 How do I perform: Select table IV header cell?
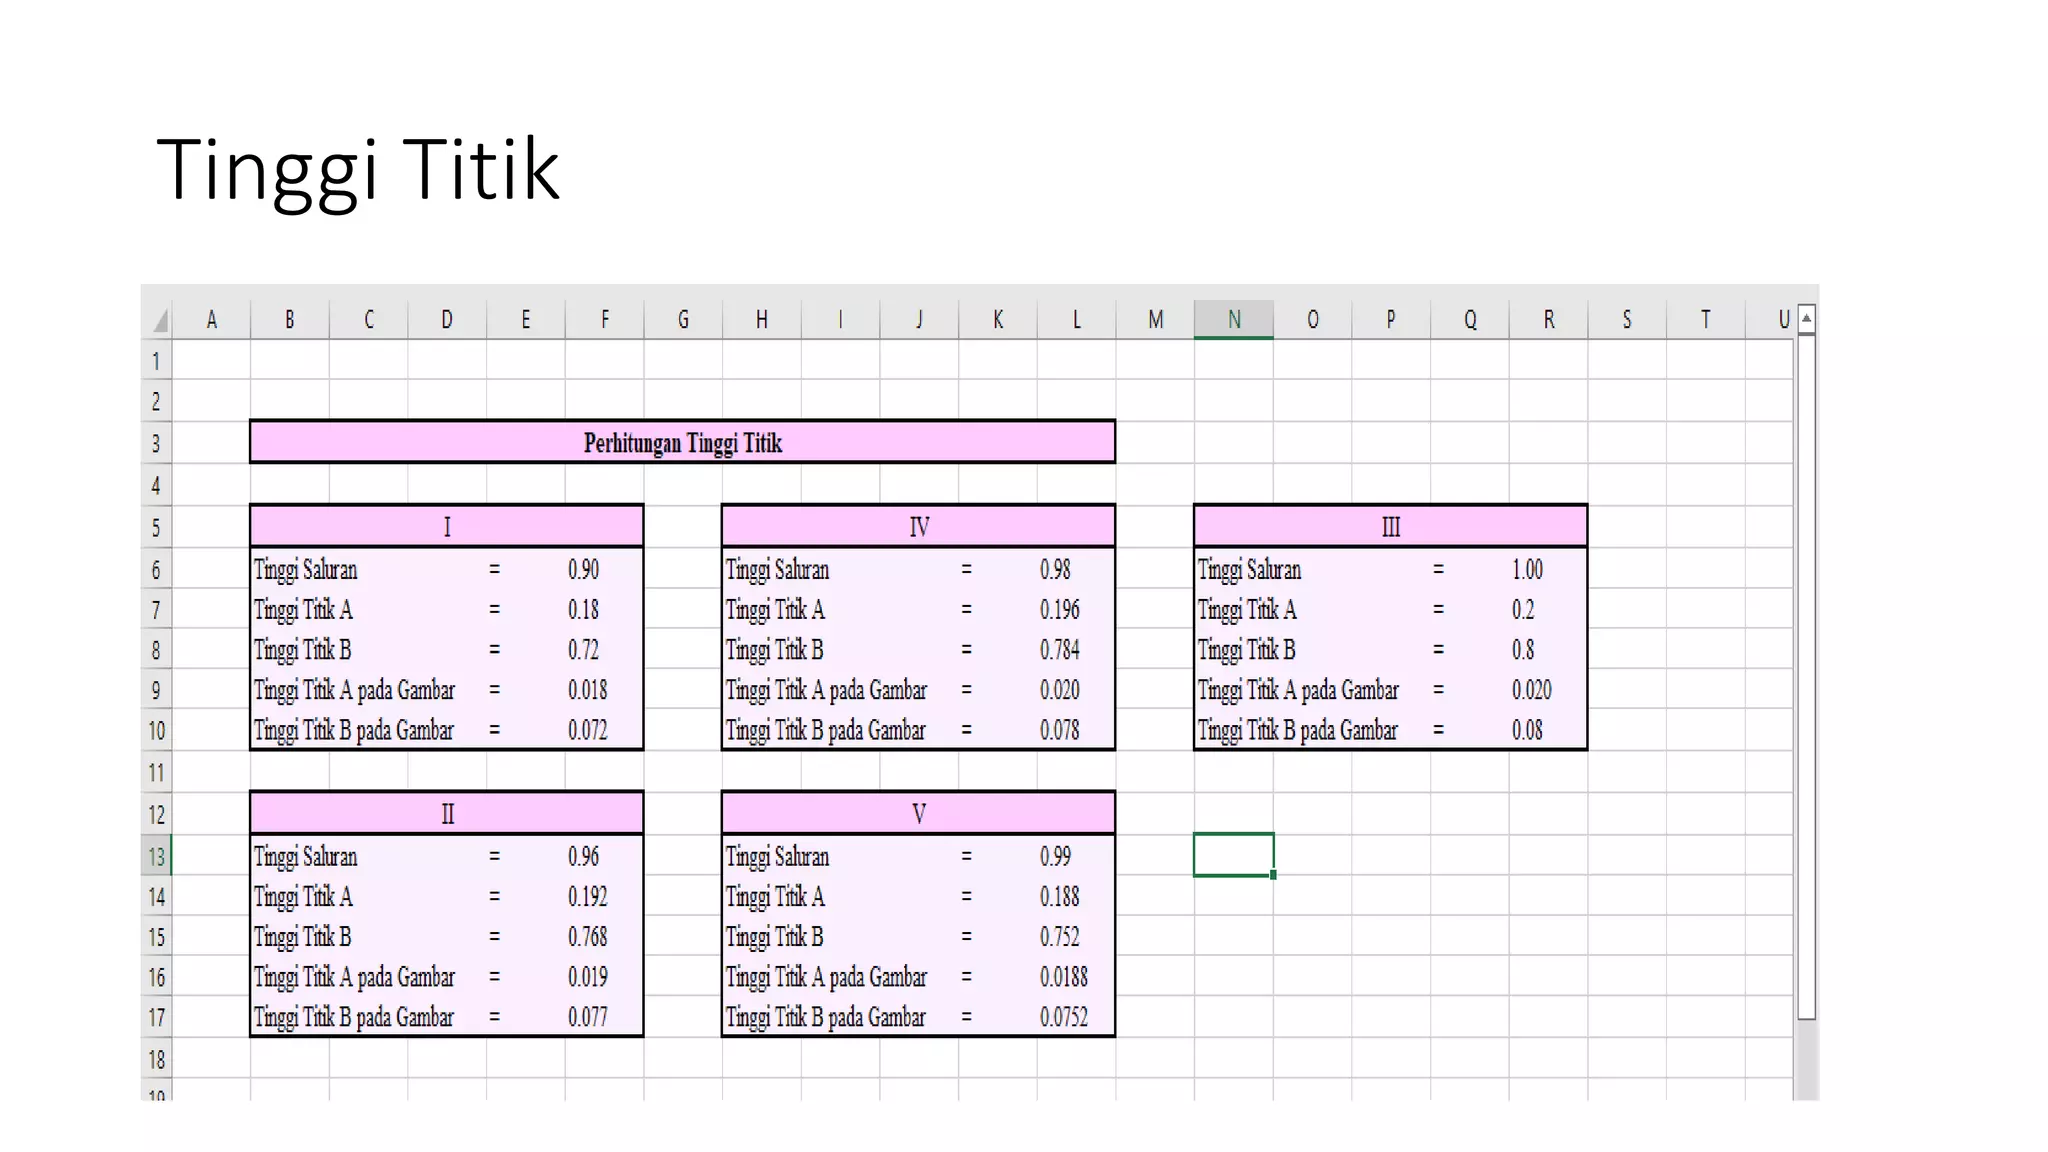point(918,527)
